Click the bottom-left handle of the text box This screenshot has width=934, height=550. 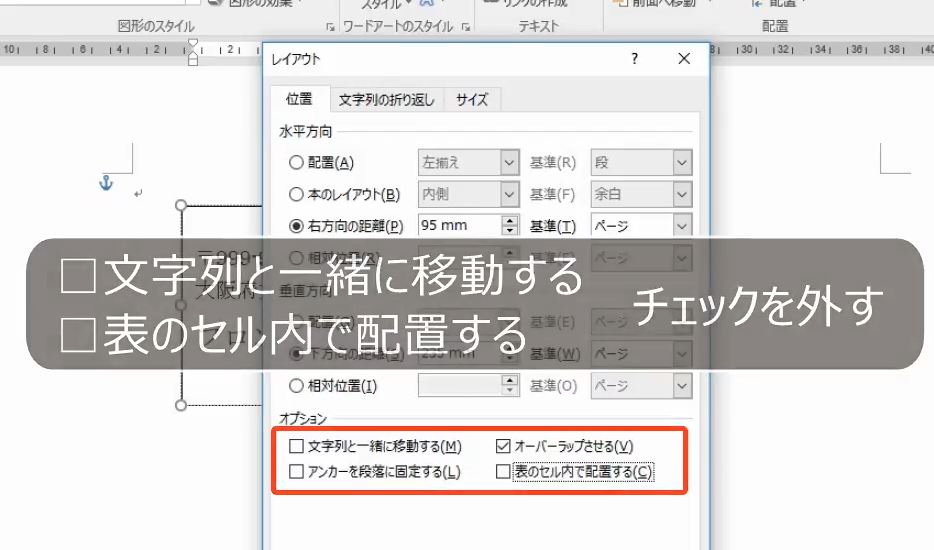click(x=181, y=405)
